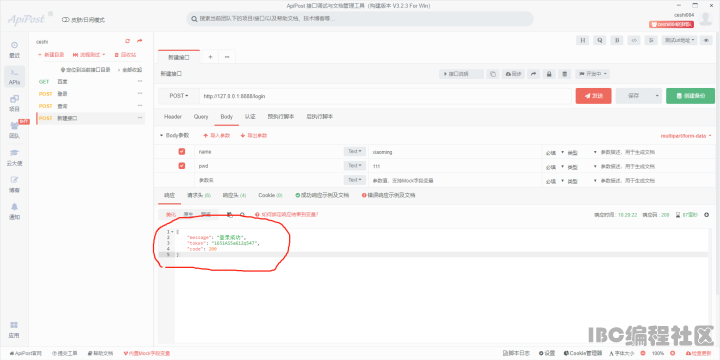
Task: Click the H button in the top toolbar
Action: pos(582,40)
